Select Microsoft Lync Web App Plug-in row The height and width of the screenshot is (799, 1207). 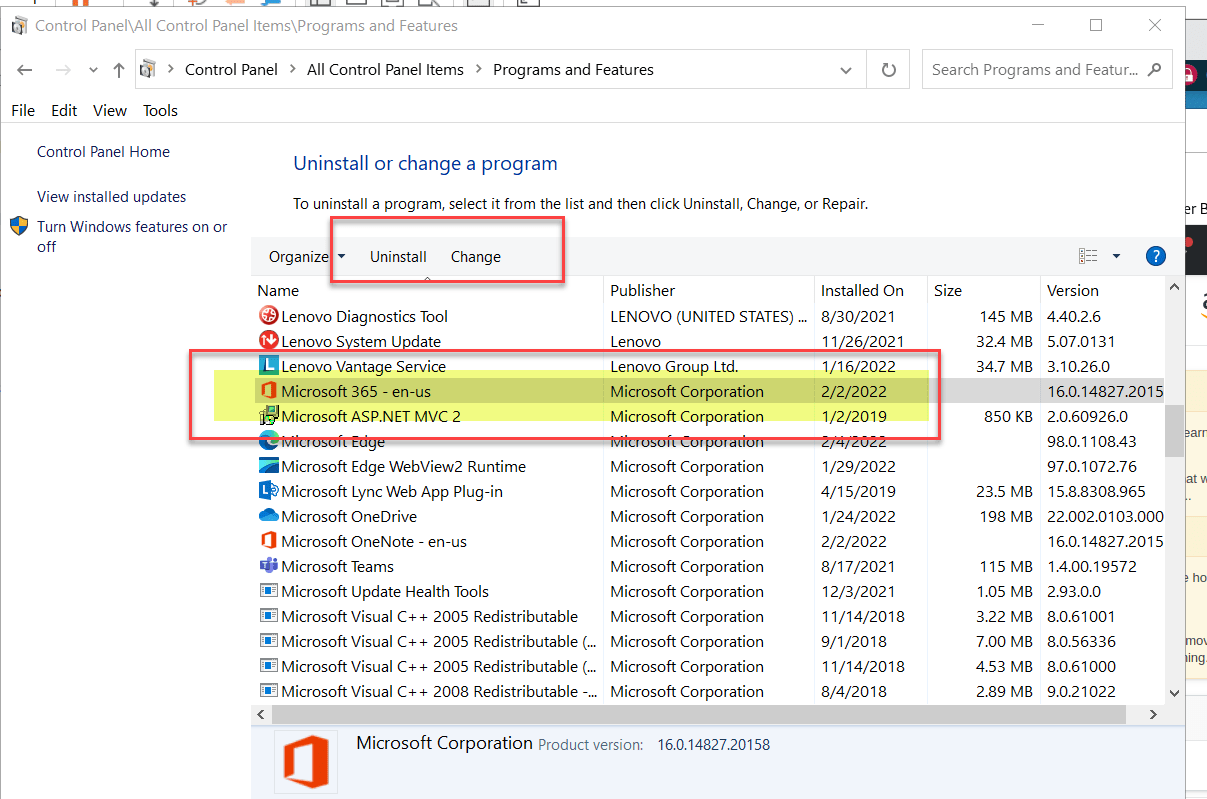point(709,491)
